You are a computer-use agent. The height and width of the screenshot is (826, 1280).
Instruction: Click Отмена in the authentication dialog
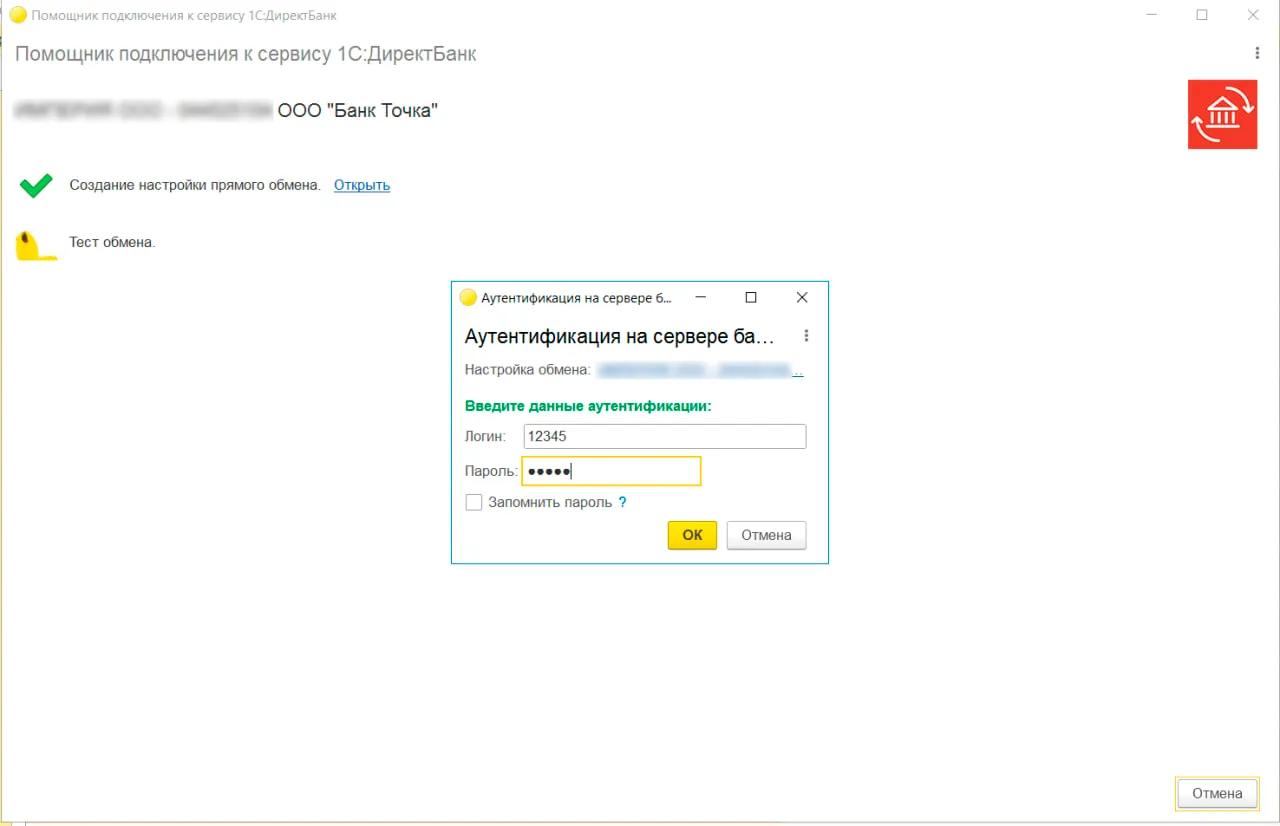[x=766, y=535]
